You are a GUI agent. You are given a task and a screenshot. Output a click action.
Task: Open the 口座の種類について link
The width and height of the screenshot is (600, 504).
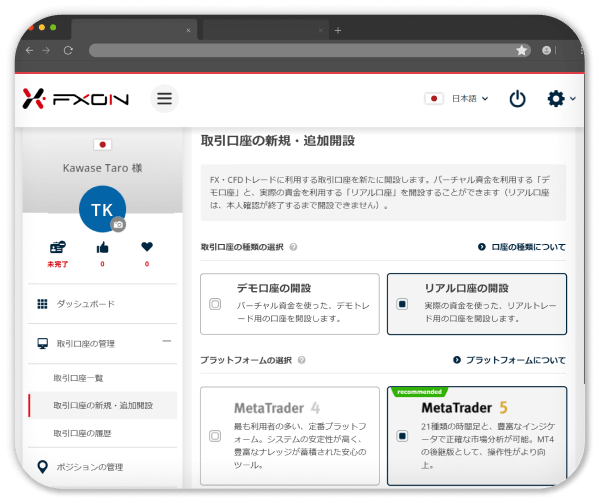(522, 247)
